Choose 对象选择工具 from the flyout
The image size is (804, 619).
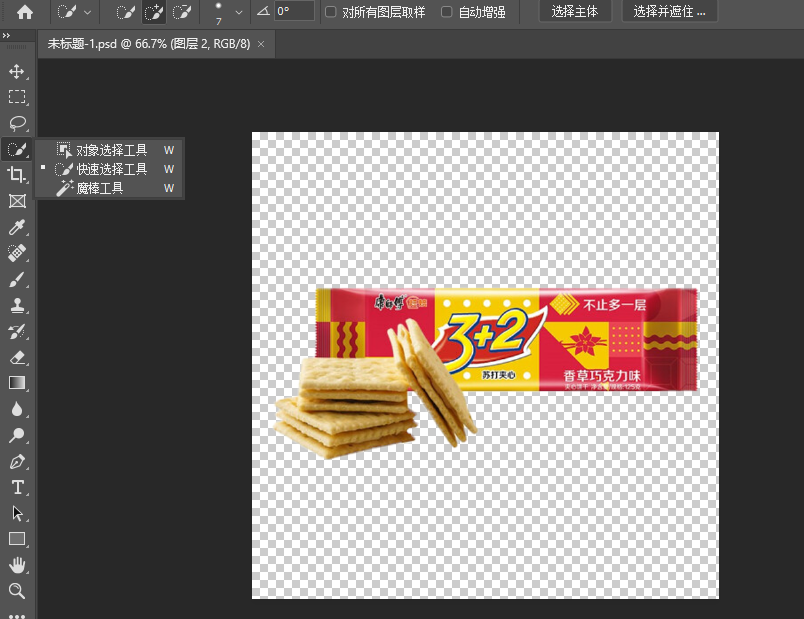(x=109, y=150)
